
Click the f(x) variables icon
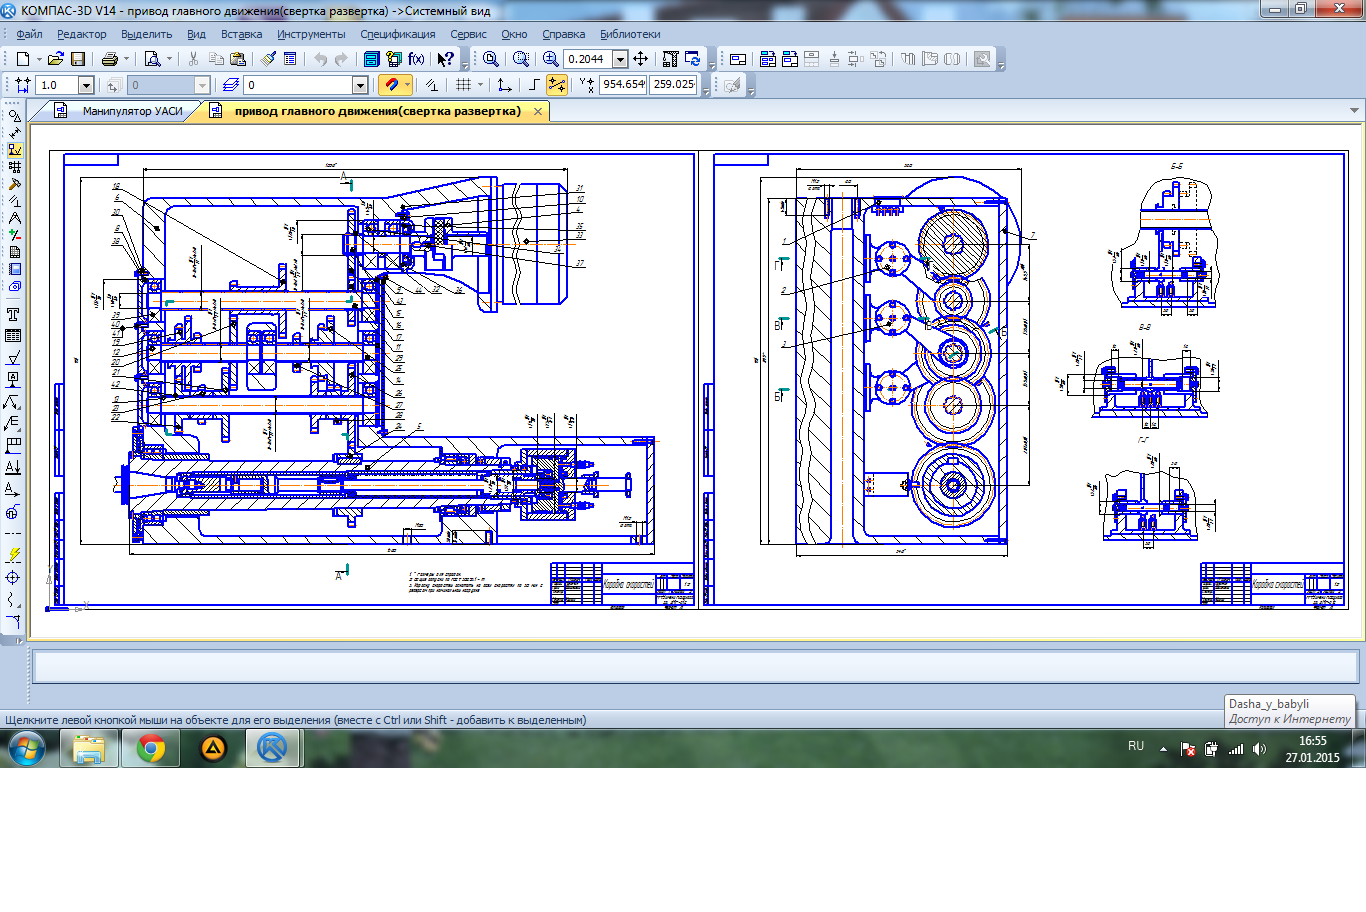pyautogui.click(x=416, y=59)
